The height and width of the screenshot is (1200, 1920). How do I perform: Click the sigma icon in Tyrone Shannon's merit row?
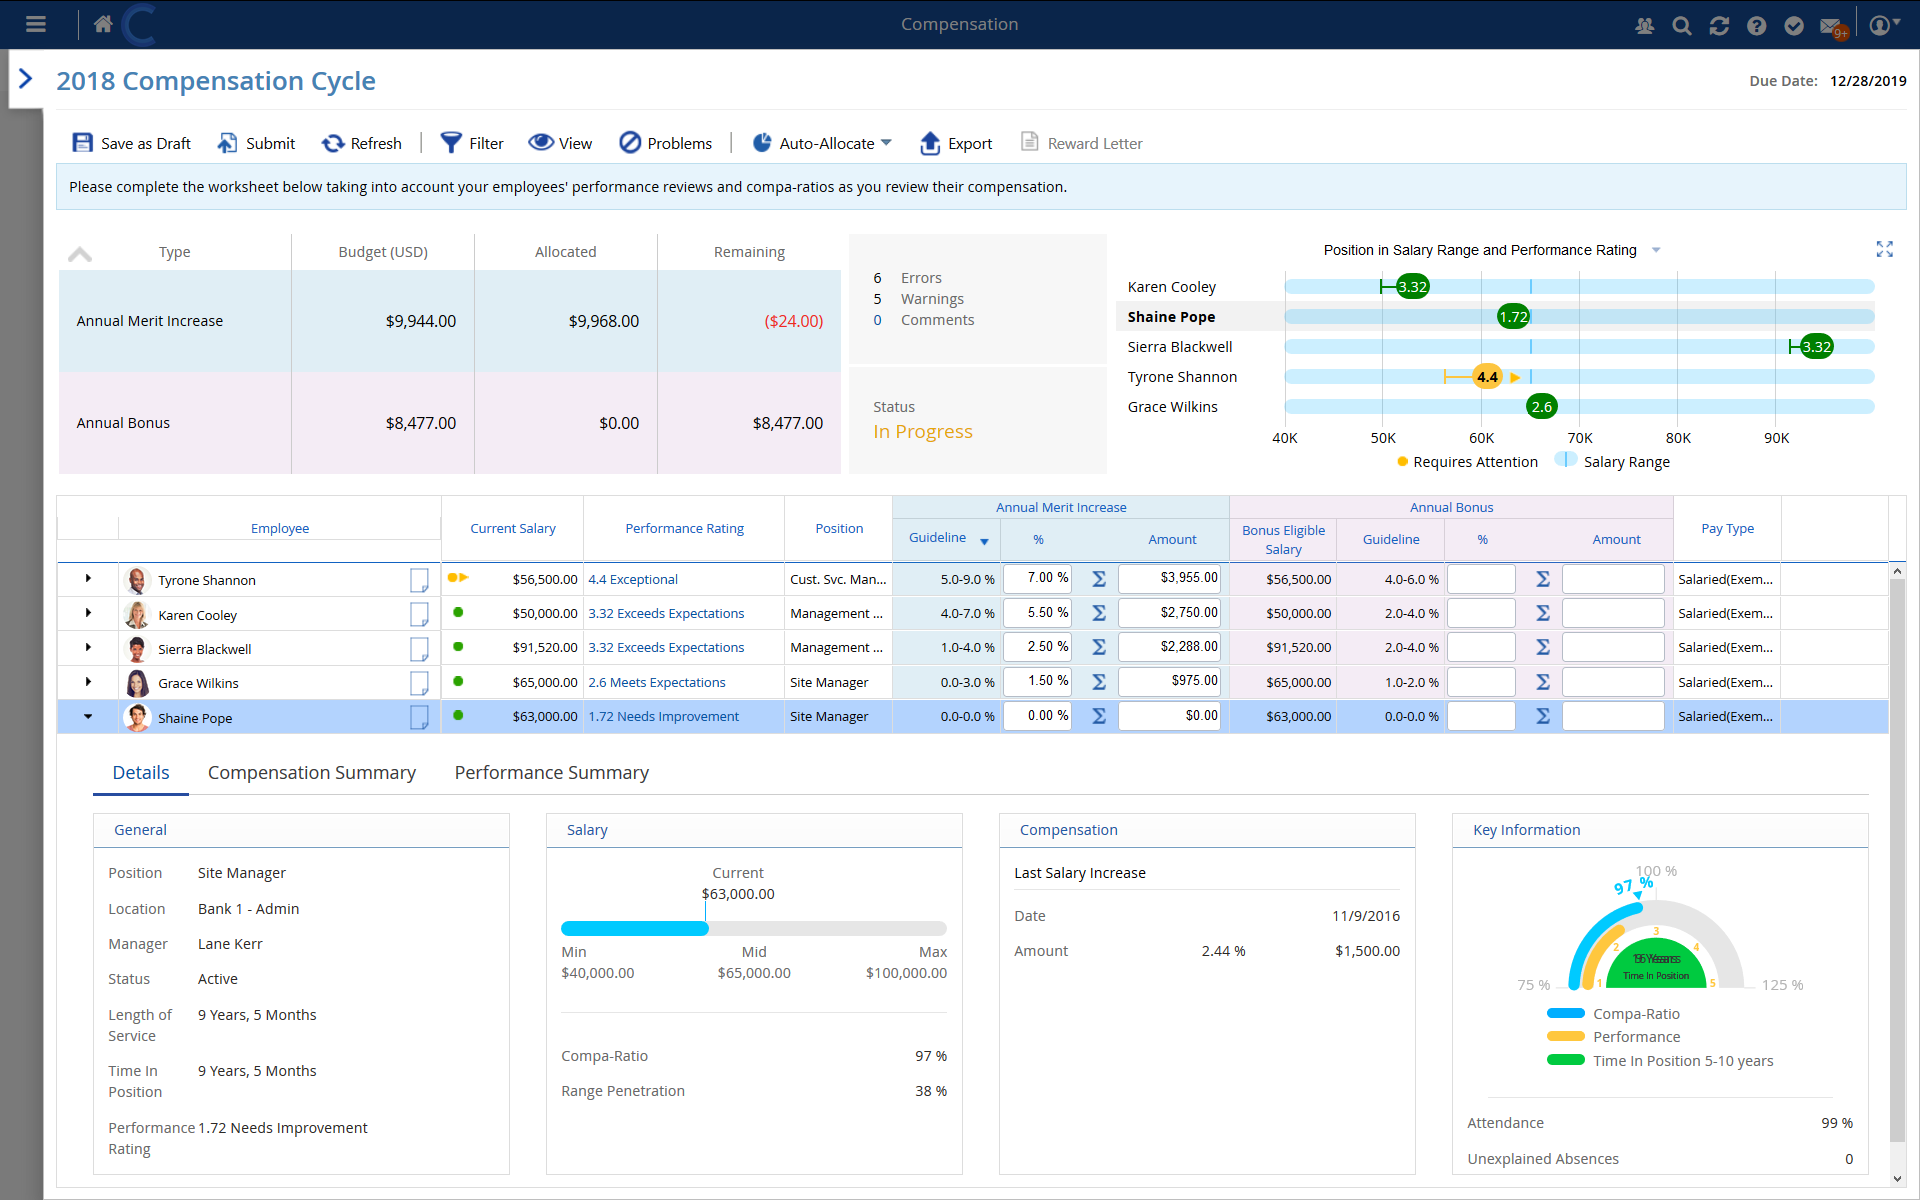[x=1098, y=578]
